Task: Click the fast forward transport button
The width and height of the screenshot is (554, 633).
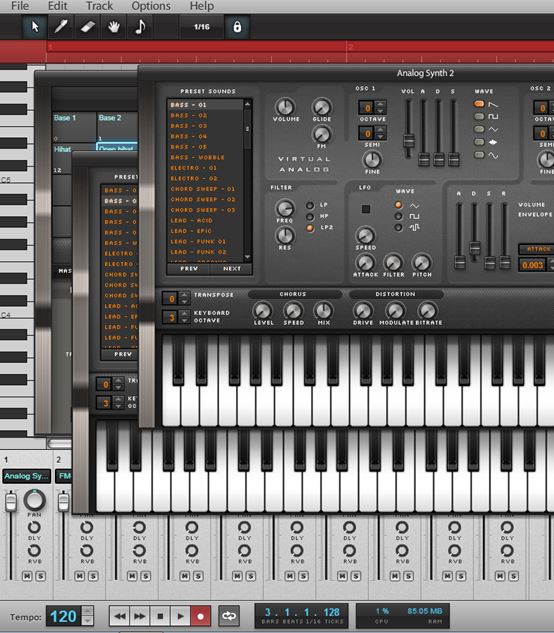Action: [x=140, y=616]
